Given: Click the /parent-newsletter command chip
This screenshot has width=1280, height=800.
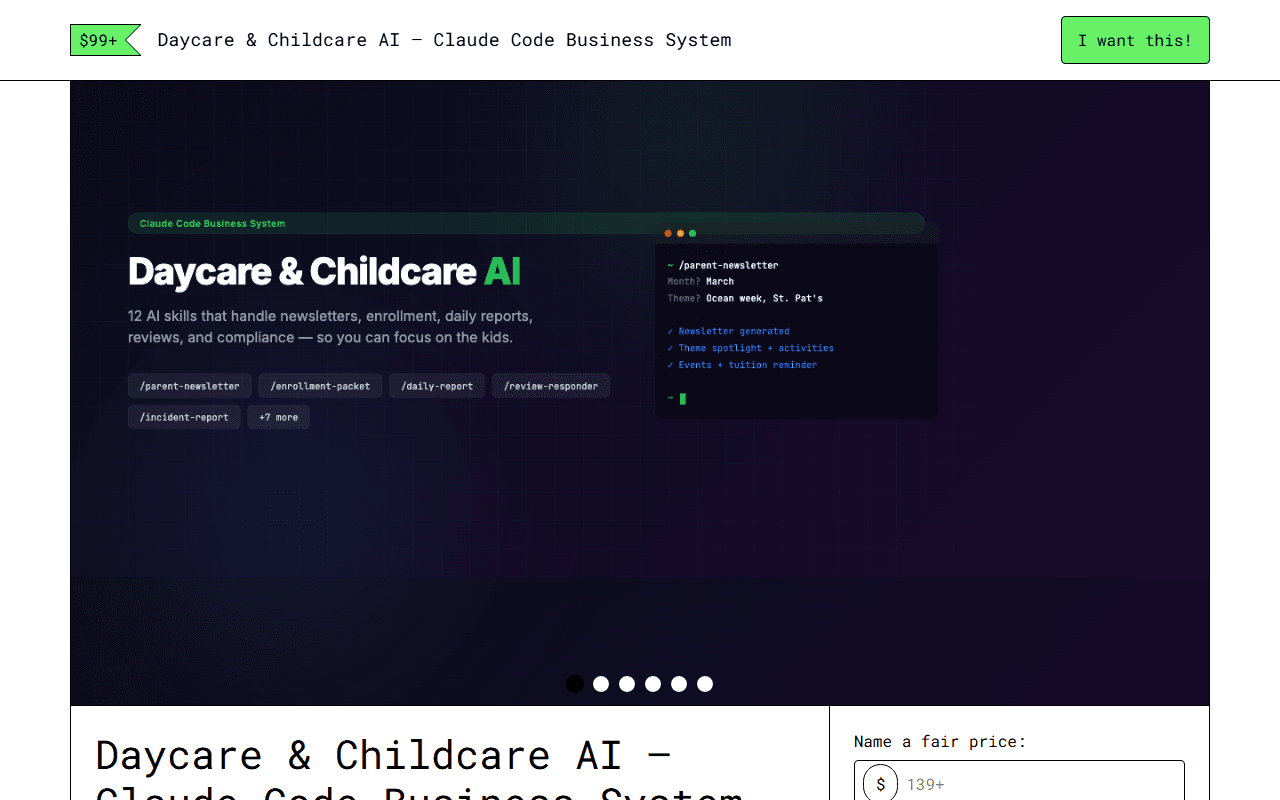Looking at the screenshot, I should pos(189,385).
